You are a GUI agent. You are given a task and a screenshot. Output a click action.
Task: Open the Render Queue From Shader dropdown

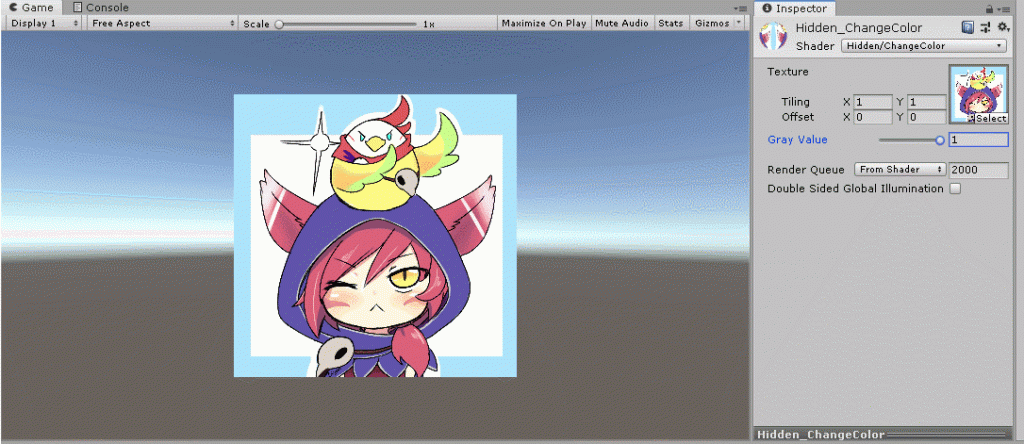pos(900,170)
